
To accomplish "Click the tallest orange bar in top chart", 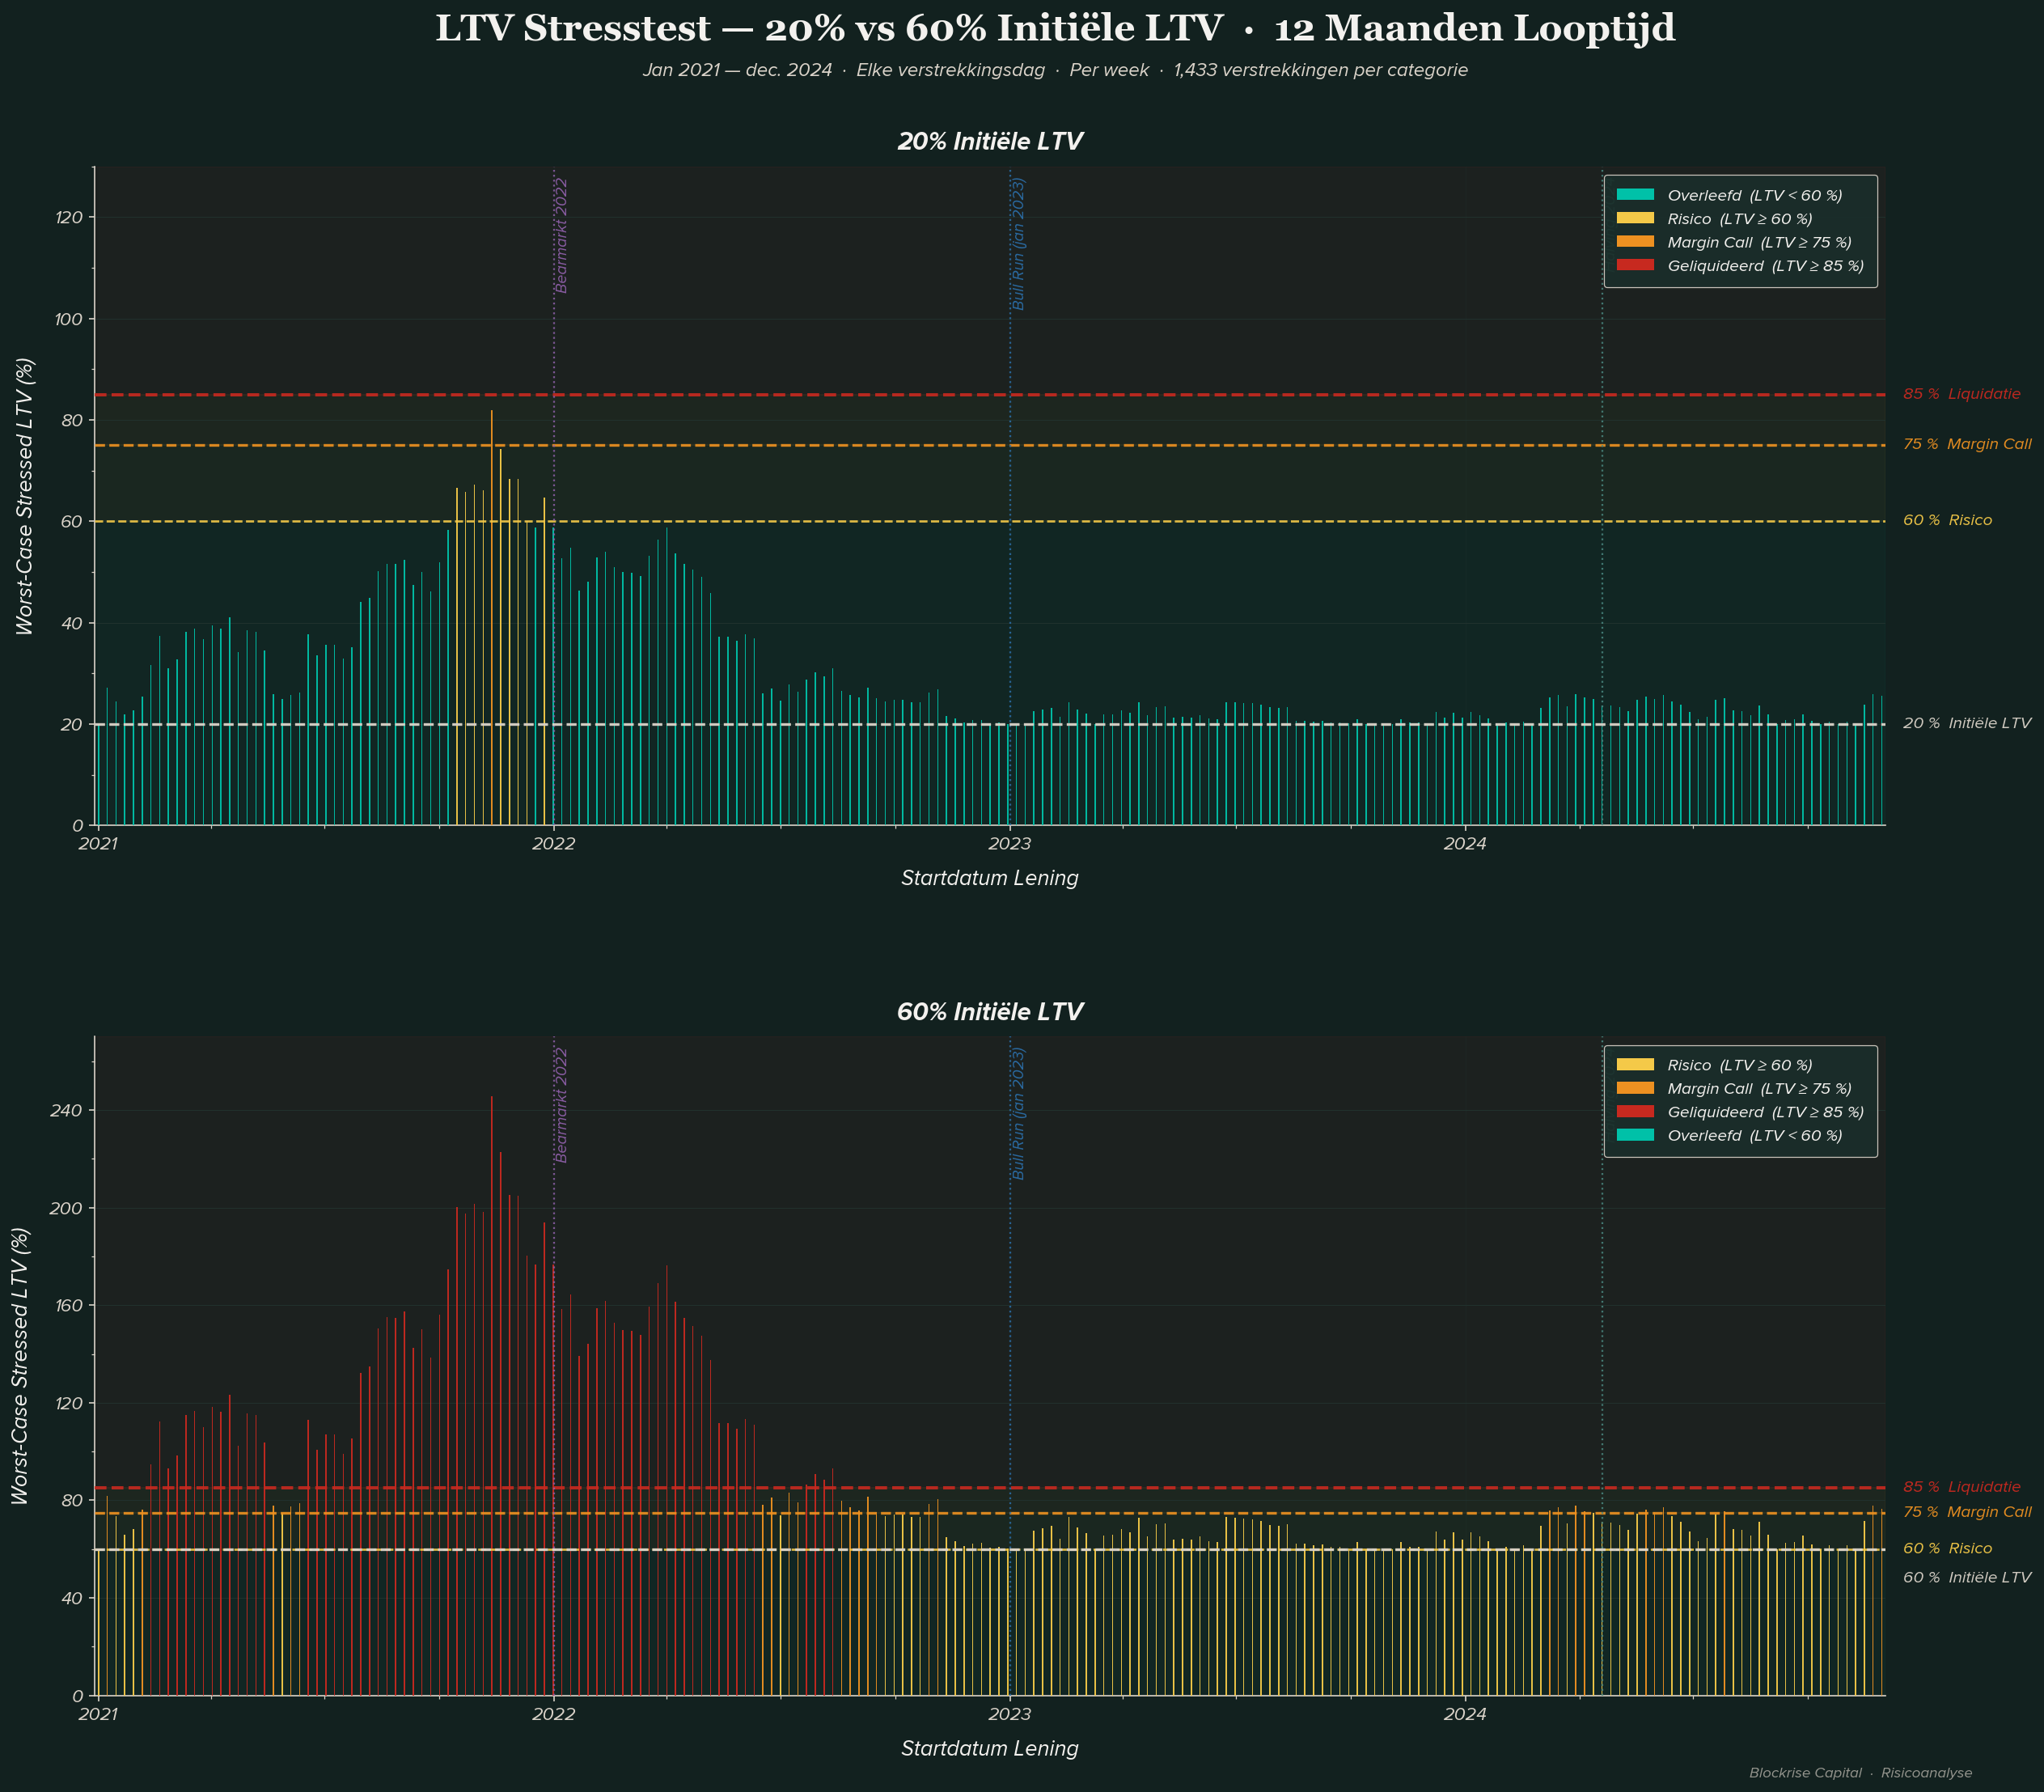I will (491, 600).
